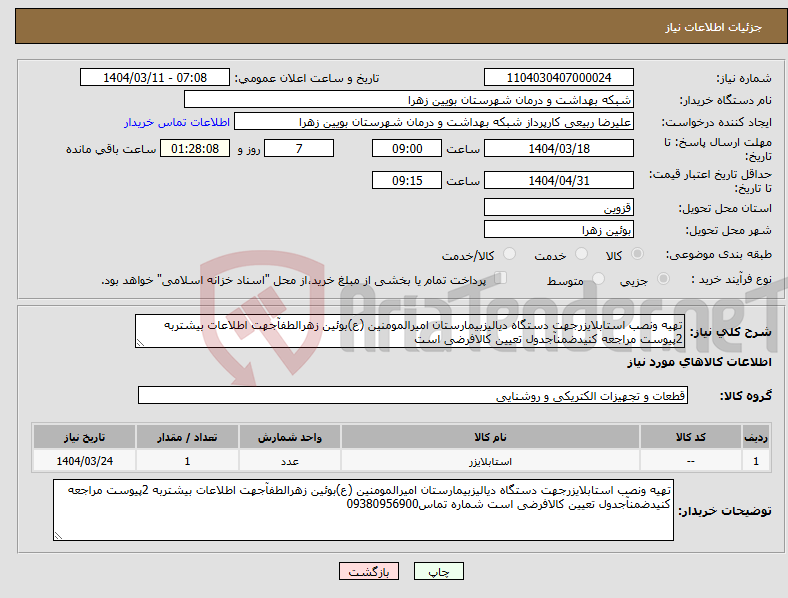788x598 pixels.
Task: Click the quantity cell 1 in the table
Action: click(x=187, y=461)
